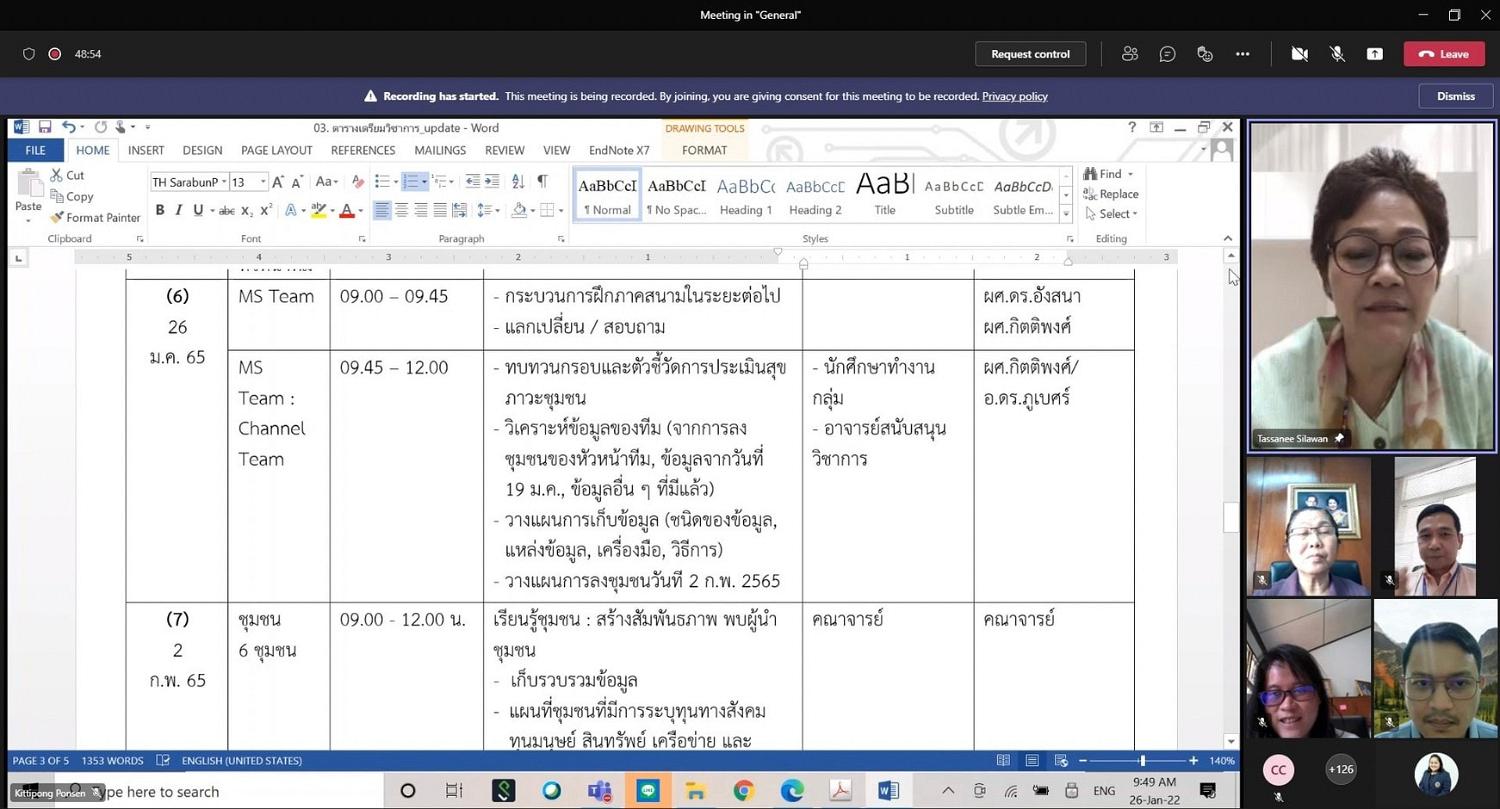Activate the Format Painter
This screenshot has height=809, width=1500.
click(96, 217)
